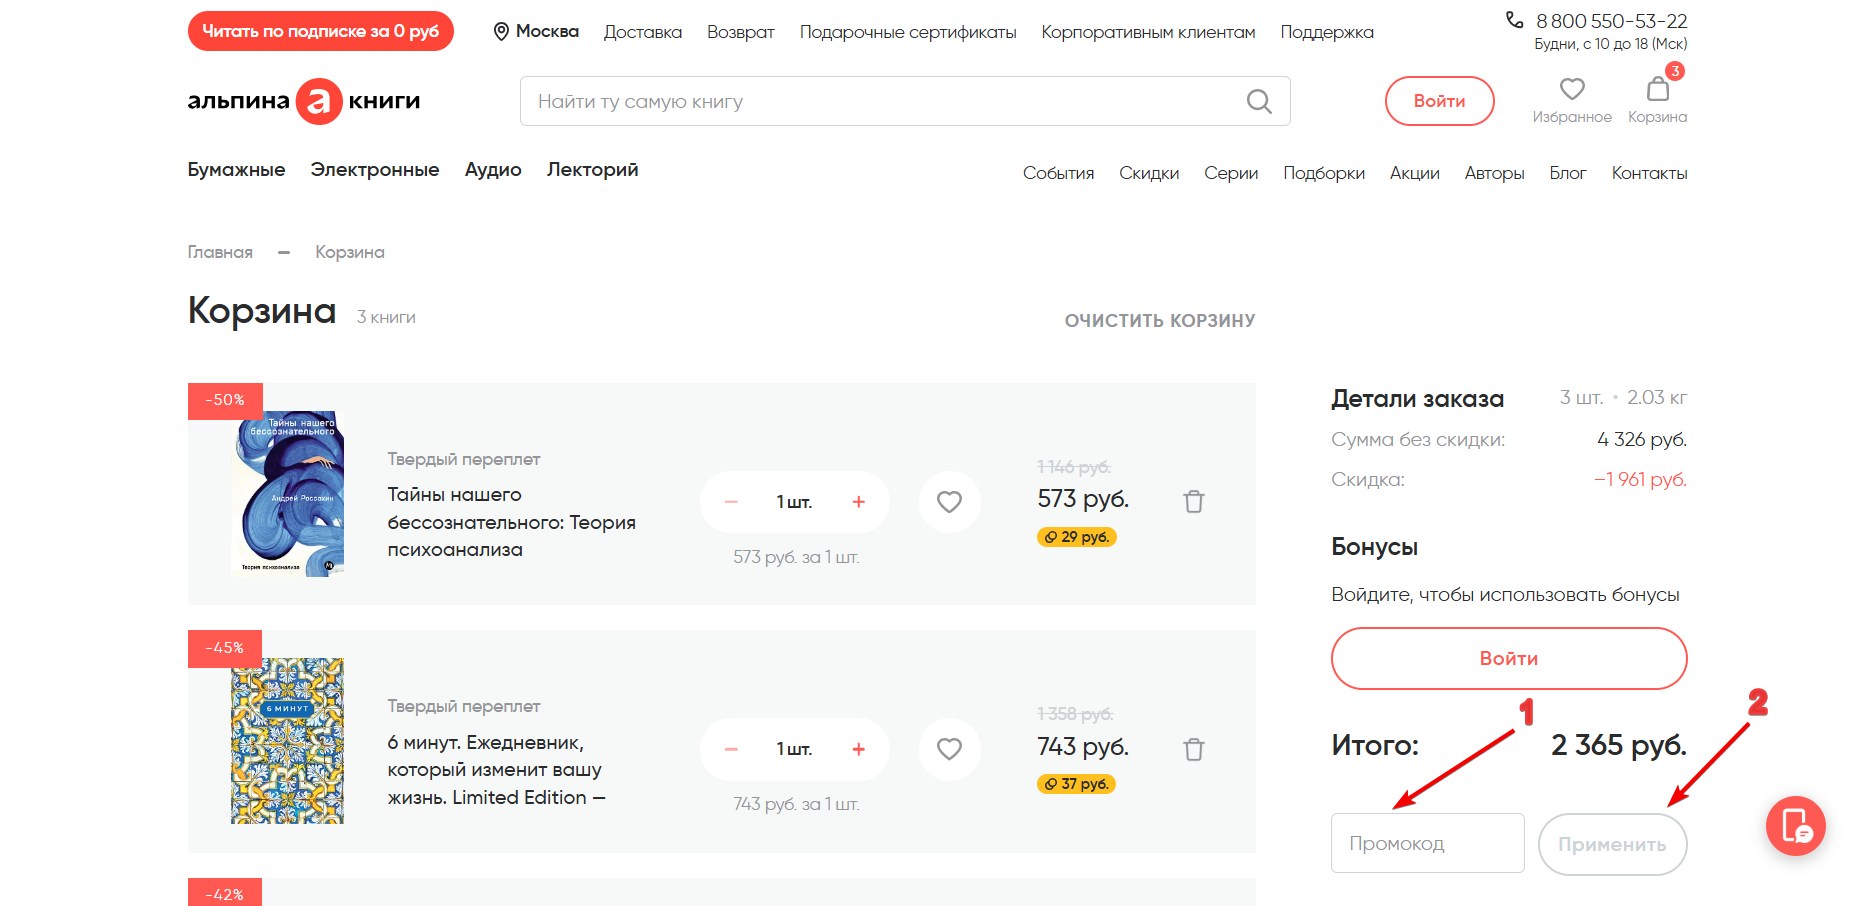Image resolution: width=1876 pixels, height=906 pixels.
Task: Click the sum 4 326 руб.
Action: [x=1642, y=439]
